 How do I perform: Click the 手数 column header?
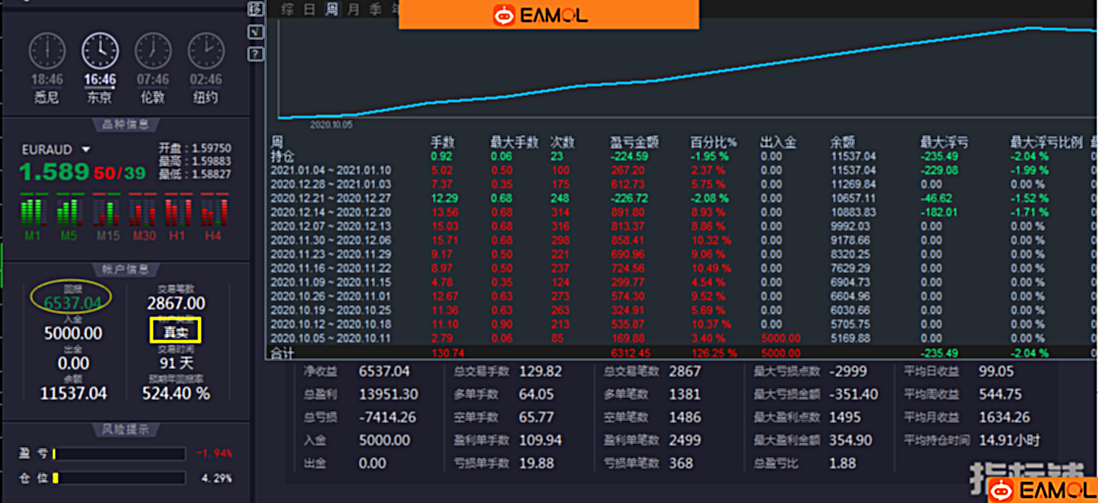[443, 143]
